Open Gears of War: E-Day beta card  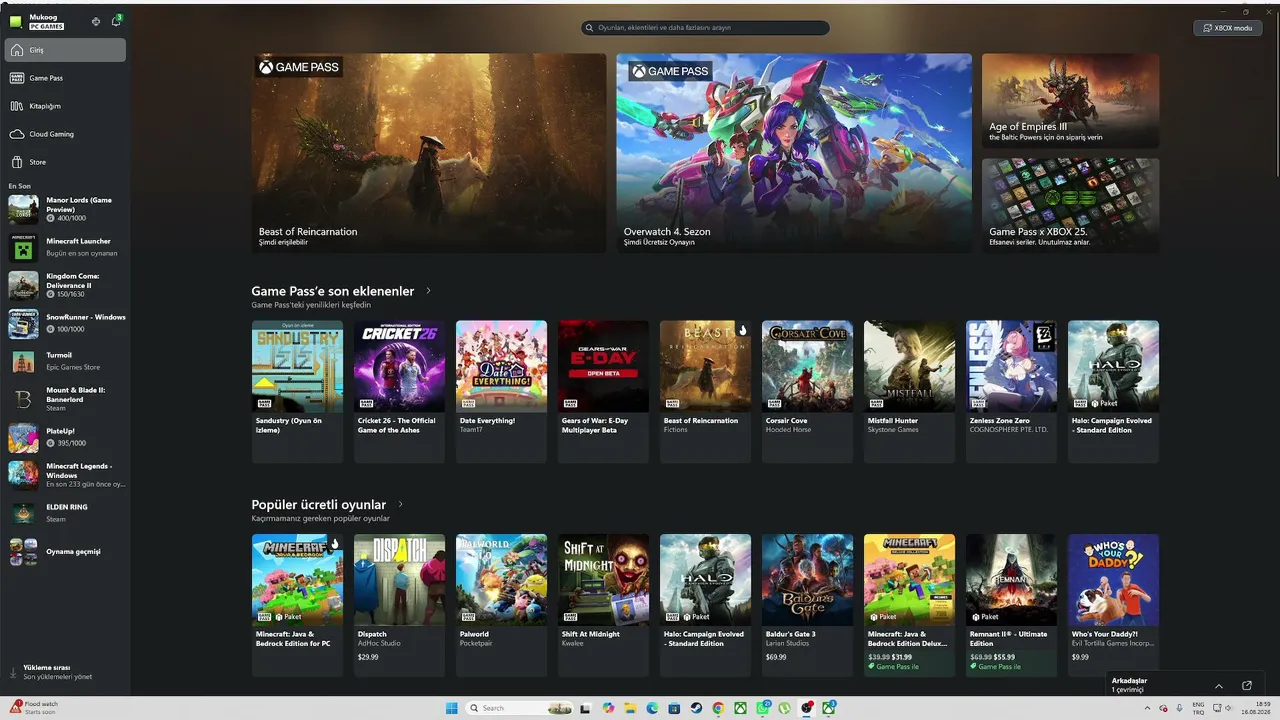(x=603, y=391)
